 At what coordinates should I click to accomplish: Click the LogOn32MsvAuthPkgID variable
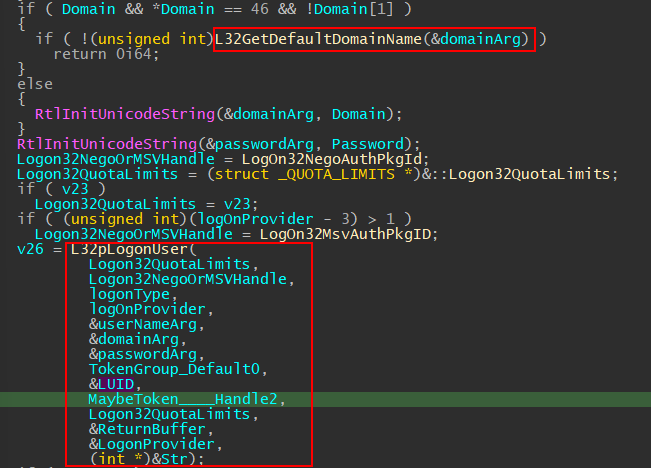[345, 234]
